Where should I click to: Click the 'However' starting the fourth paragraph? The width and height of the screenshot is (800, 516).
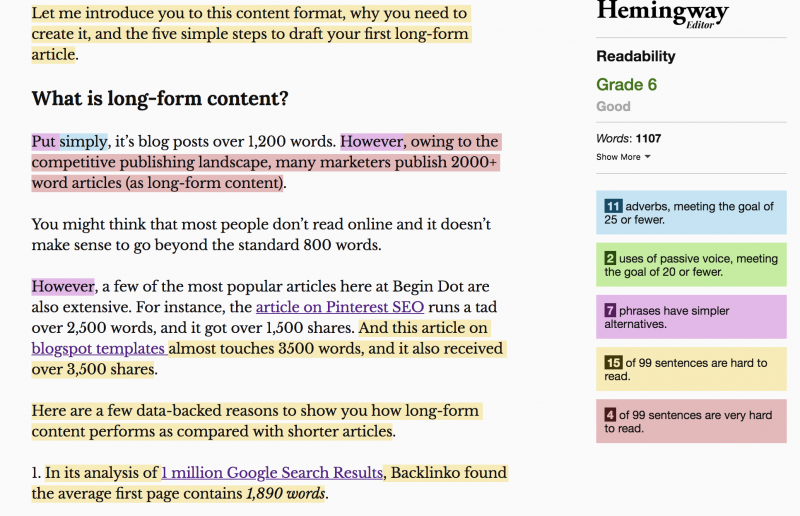[63, 286]
